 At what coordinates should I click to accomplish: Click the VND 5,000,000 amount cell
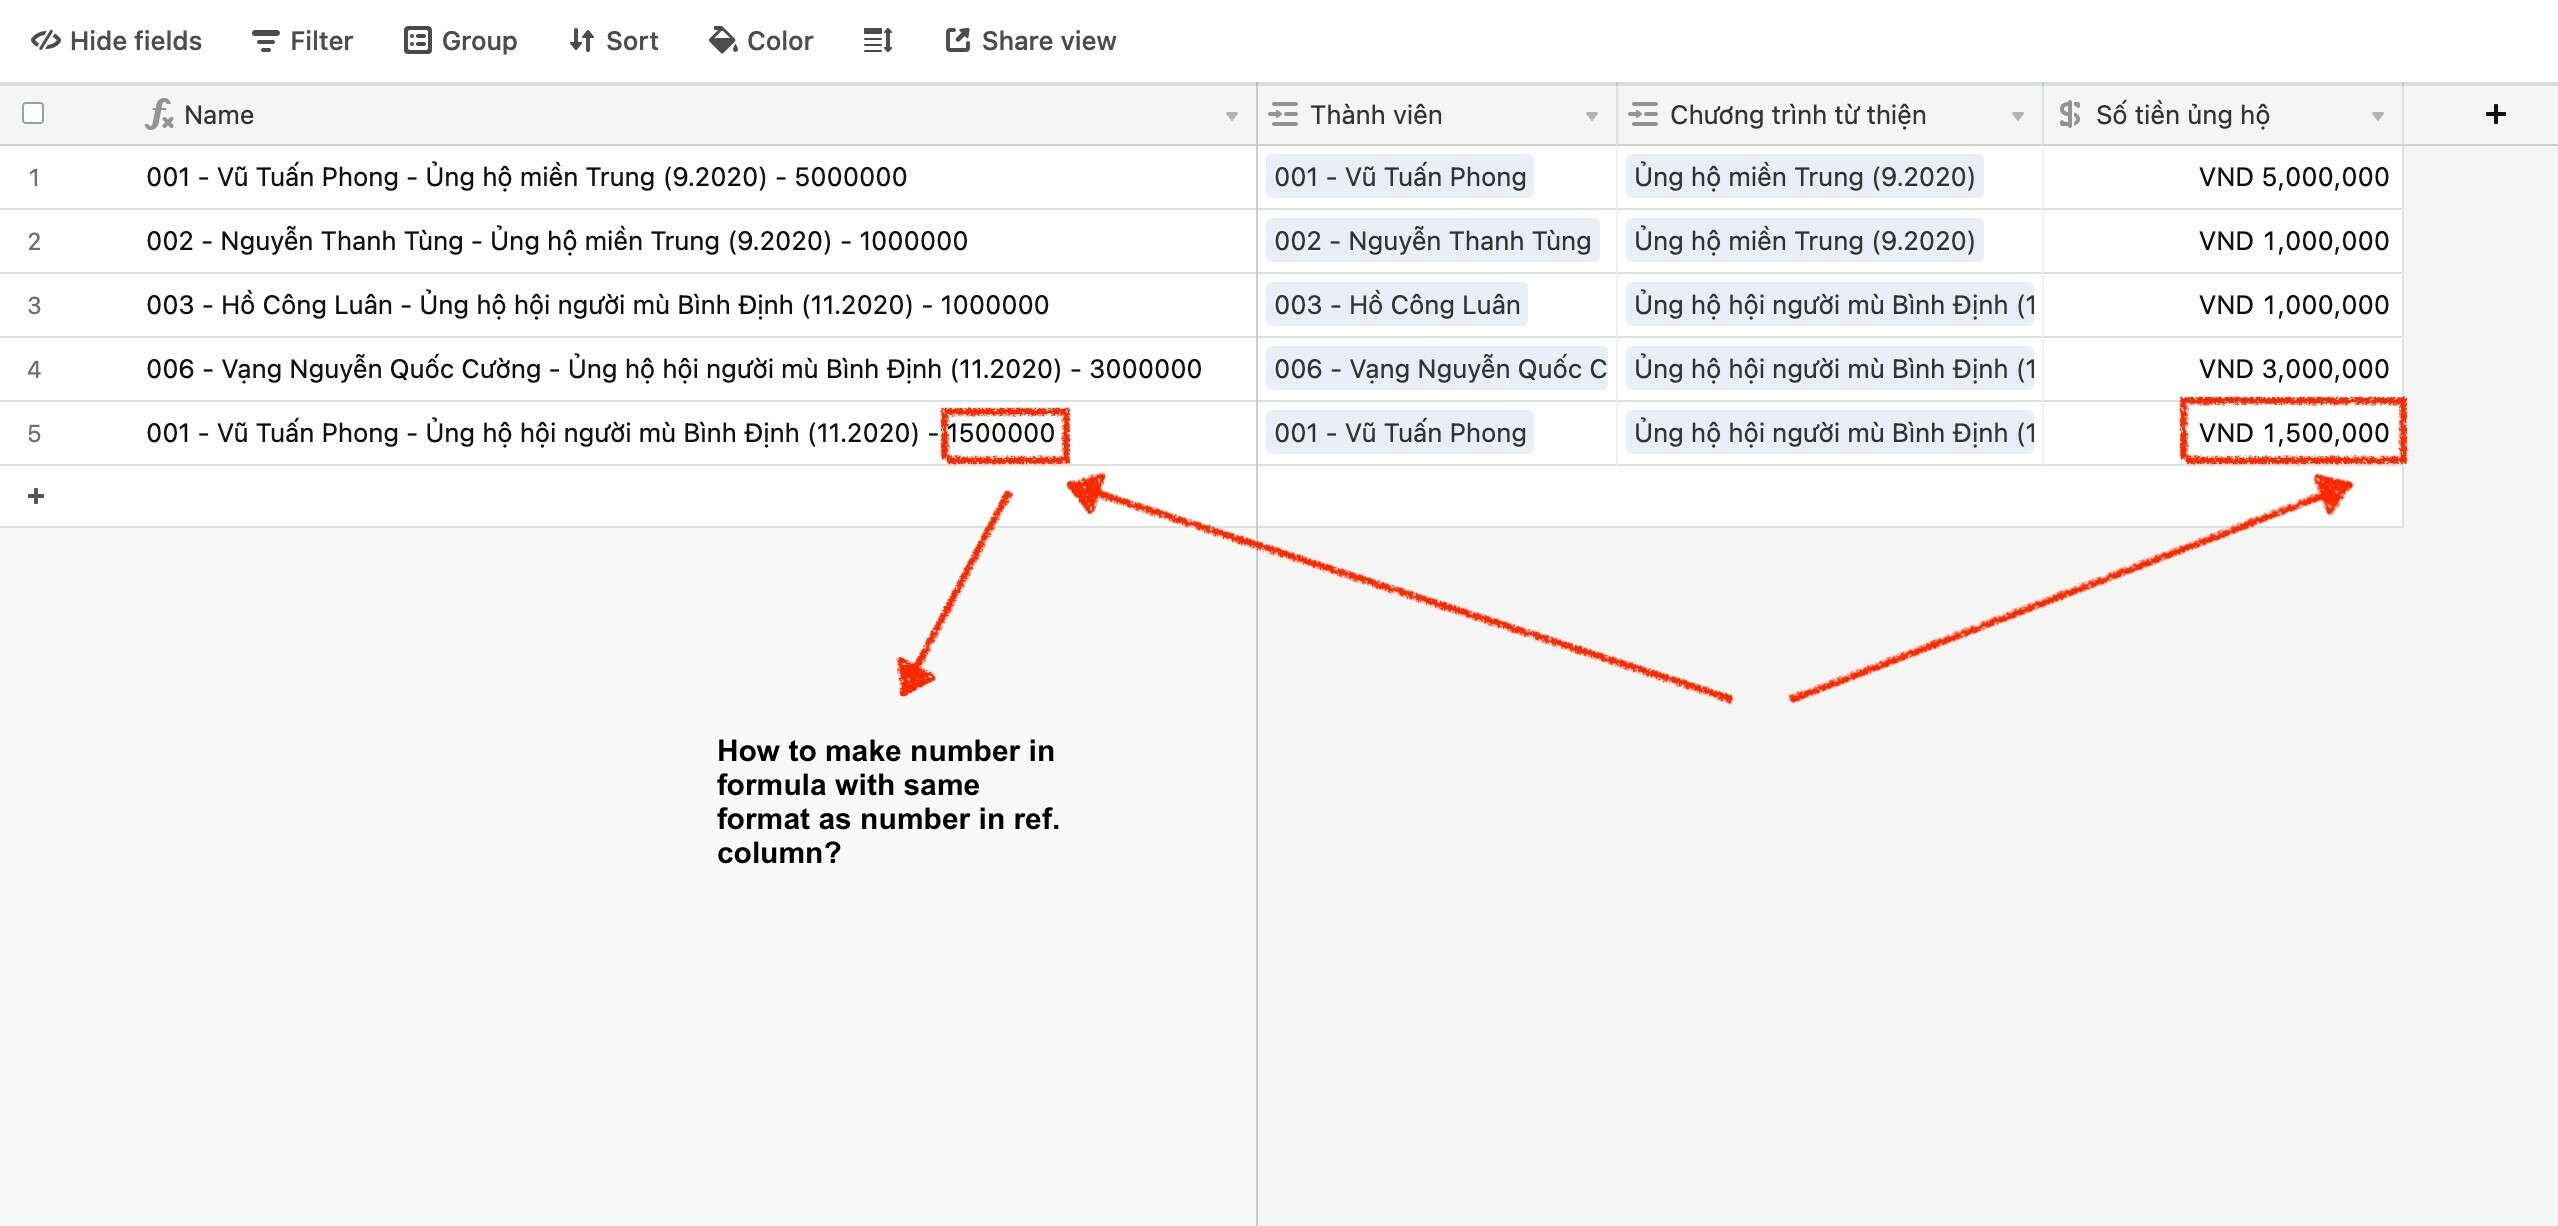(2223, 177)
